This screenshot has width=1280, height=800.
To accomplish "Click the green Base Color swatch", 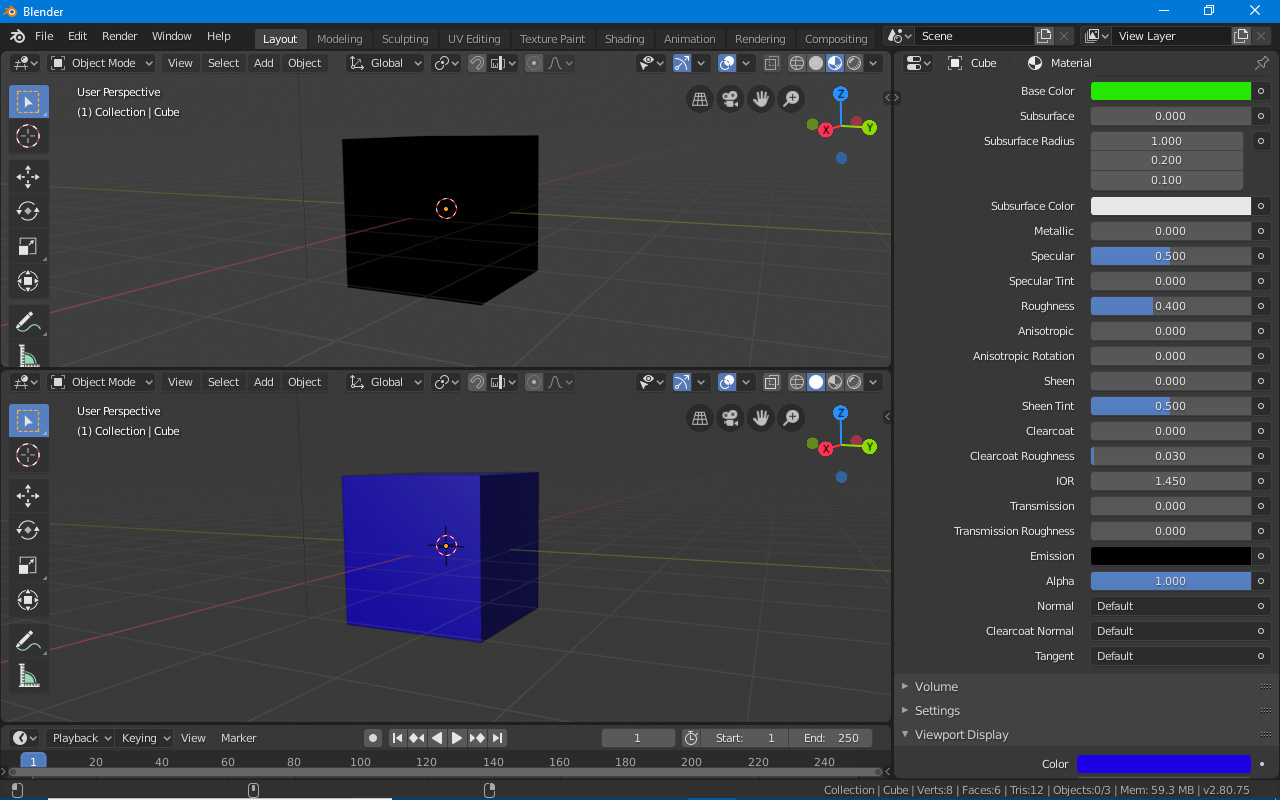I will click(1170, 91).
